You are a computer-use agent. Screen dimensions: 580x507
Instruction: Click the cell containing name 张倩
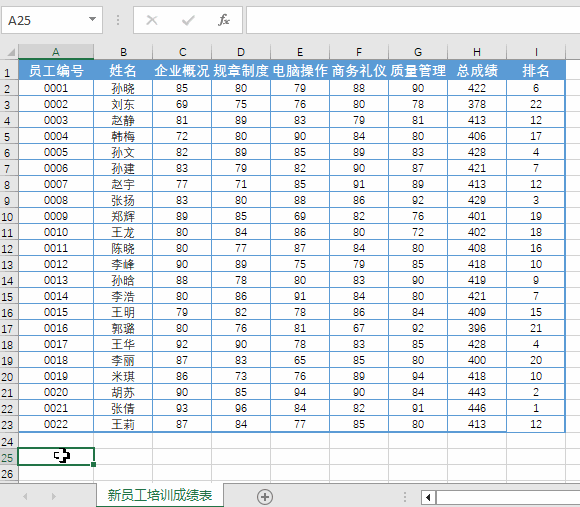(123, 408)
